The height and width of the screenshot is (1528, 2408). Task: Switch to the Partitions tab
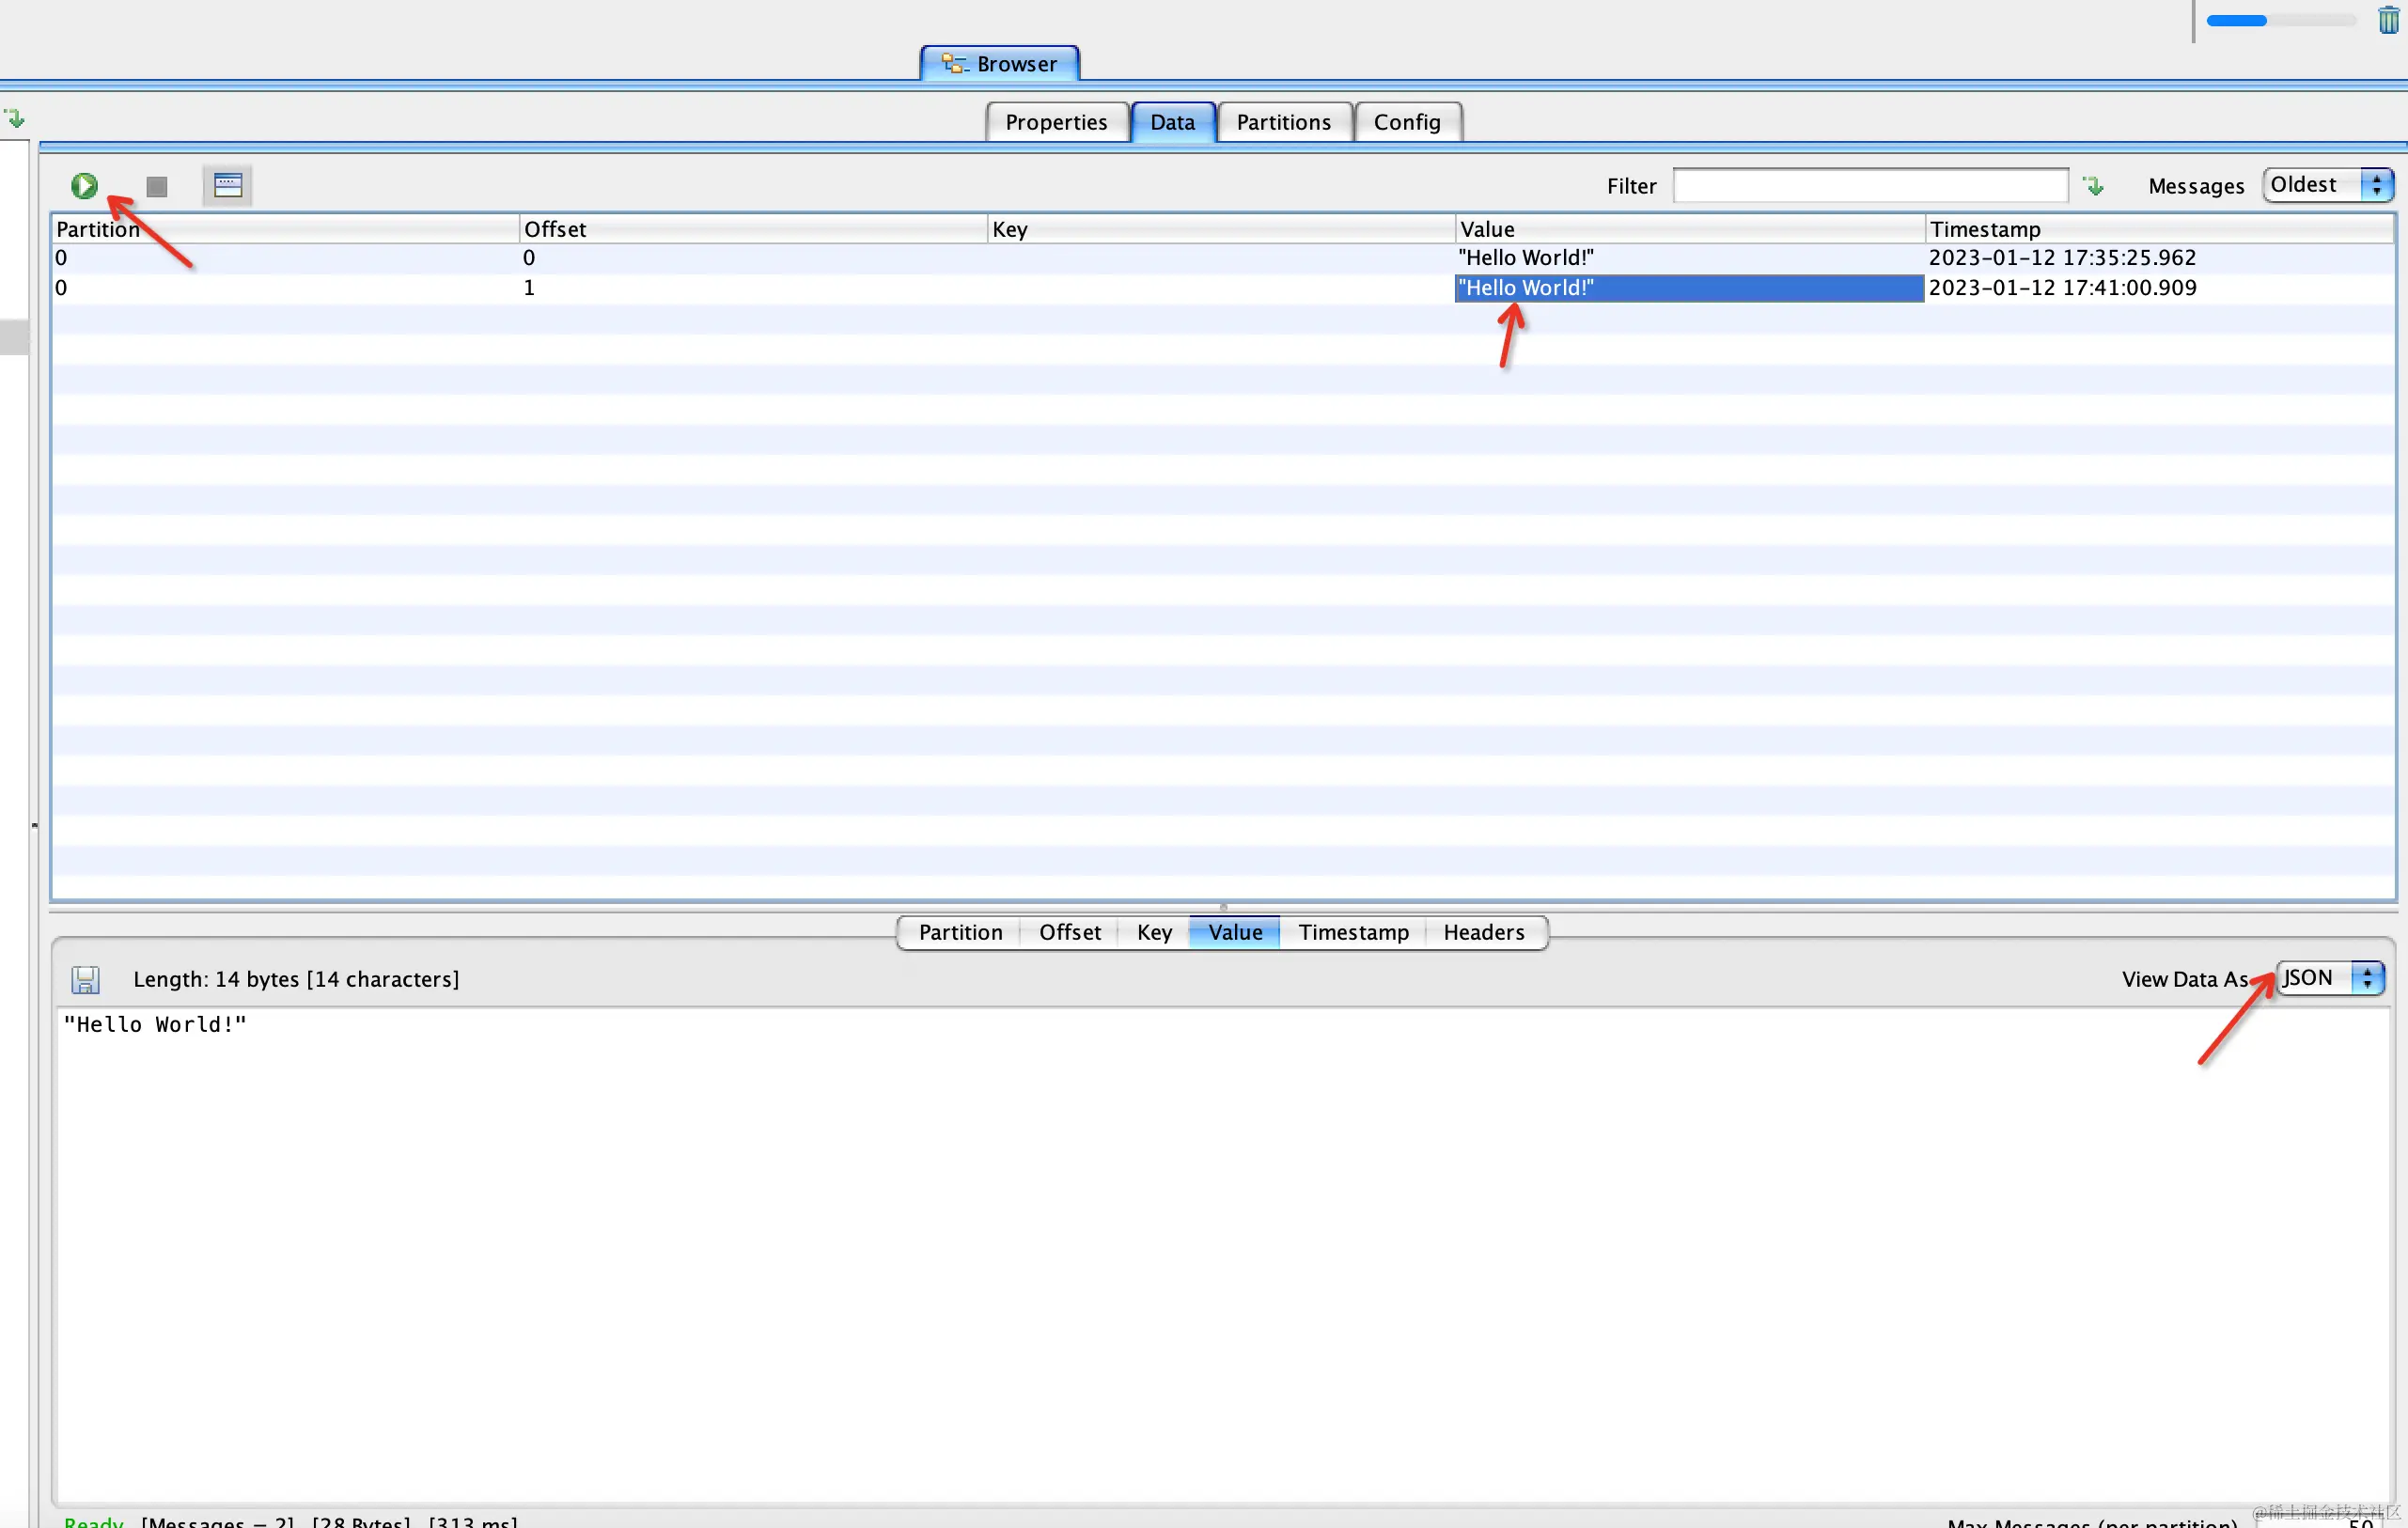1283,122
